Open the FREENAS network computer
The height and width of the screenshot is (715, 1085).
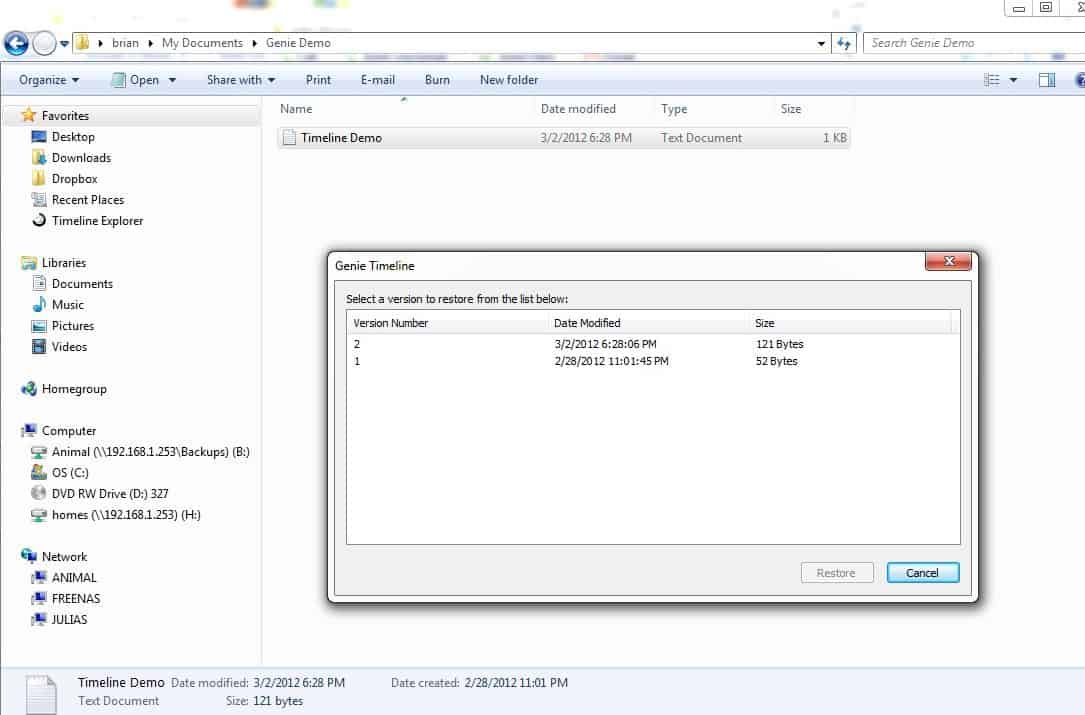tap(76, 599)
